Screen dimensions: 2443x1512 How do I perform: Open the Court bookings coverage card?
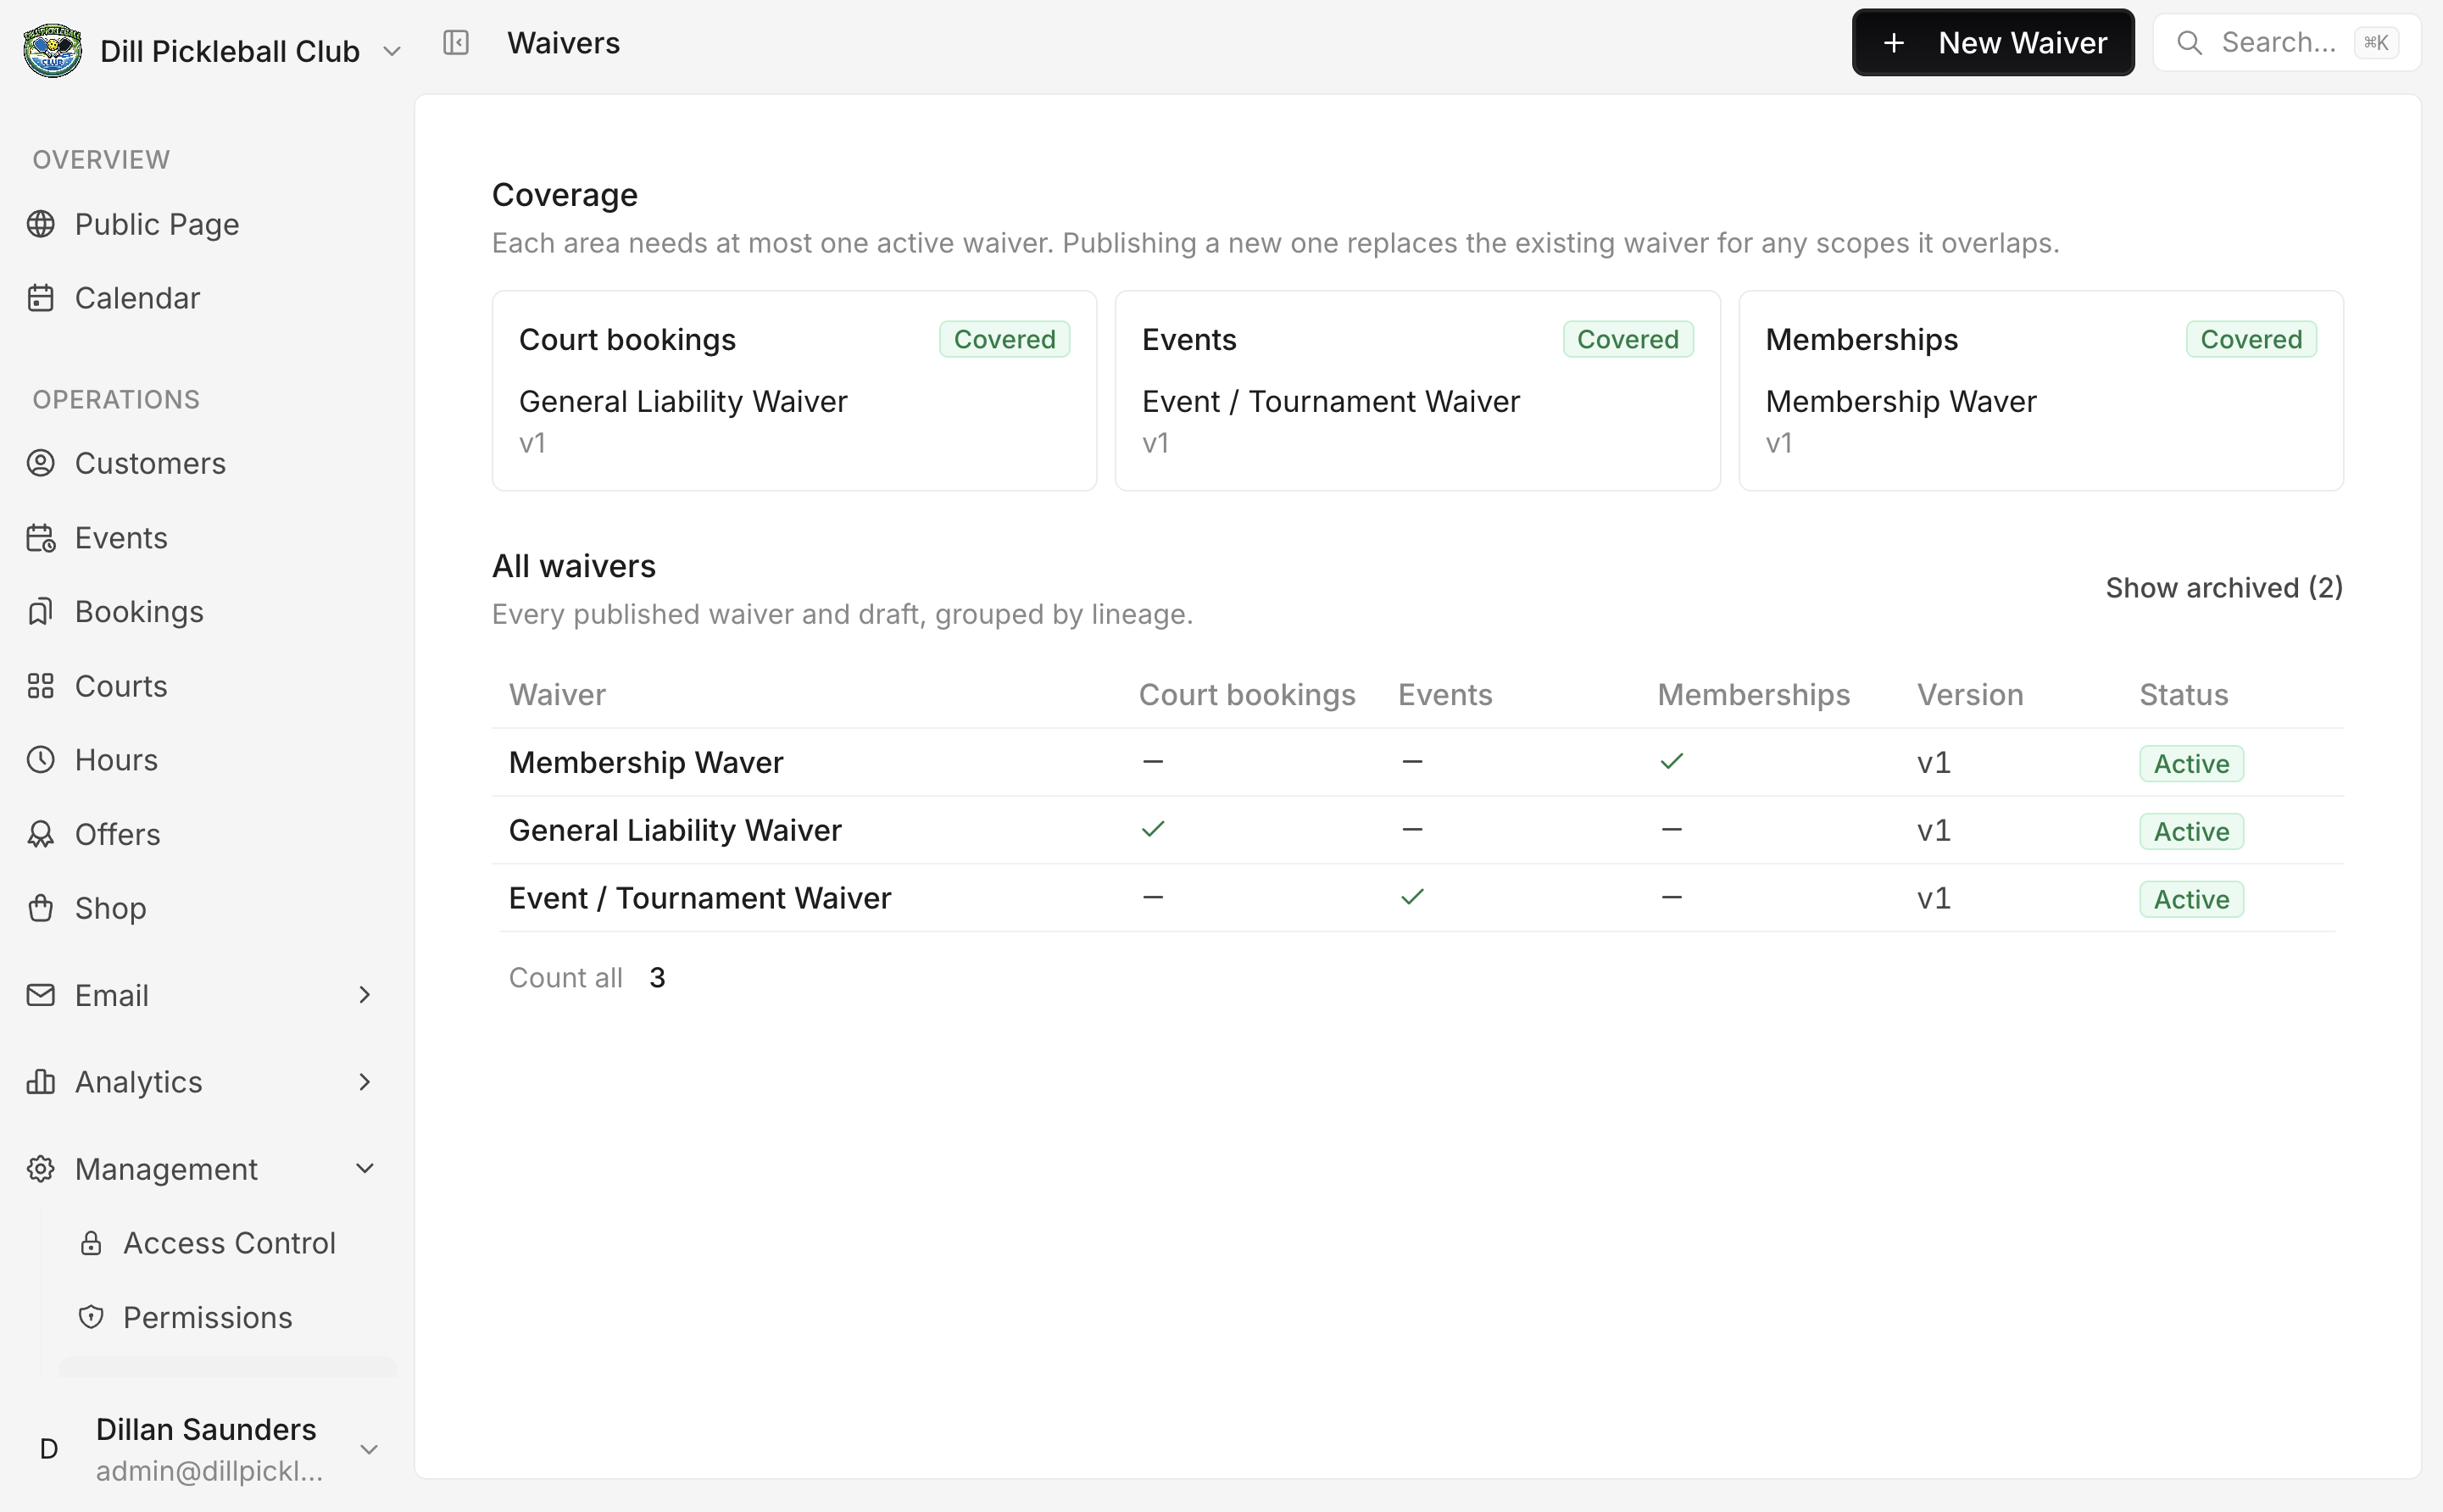point(794,390)
